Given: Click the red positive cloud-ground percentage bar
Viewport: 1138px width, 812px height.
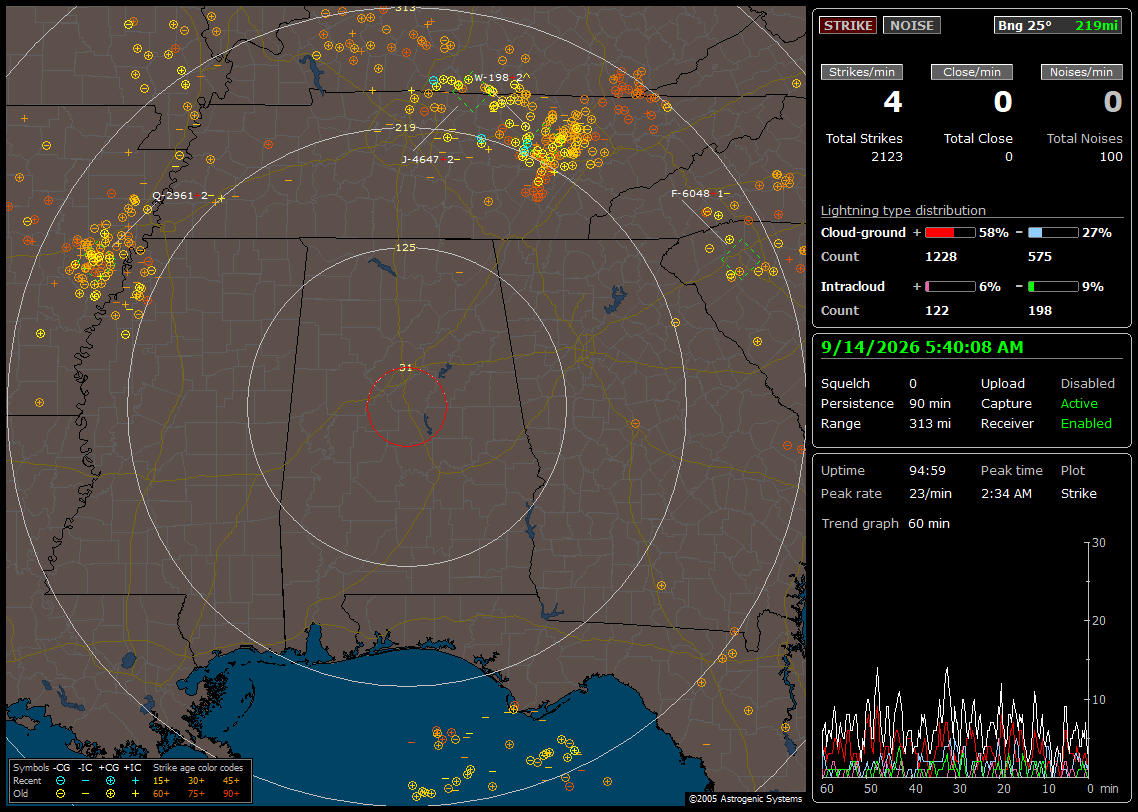Looking at the screenshot, I should [950, 233].
